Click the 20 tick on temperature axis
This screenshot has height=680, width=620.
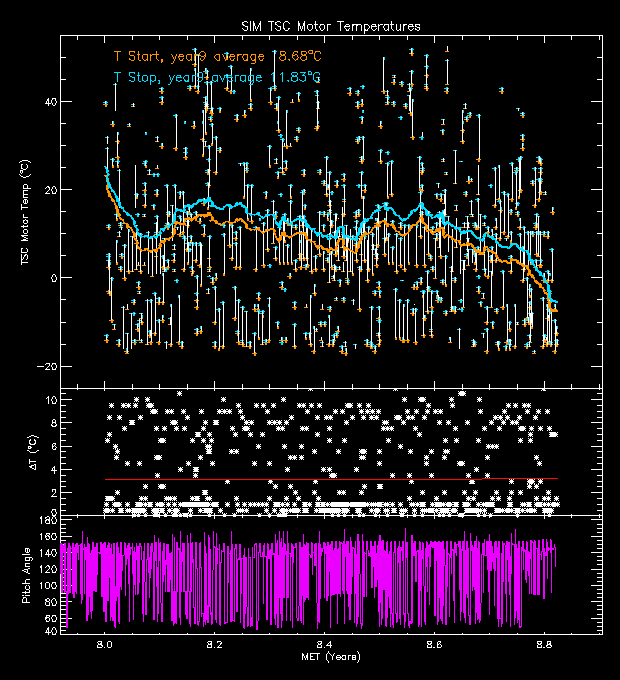49,190
